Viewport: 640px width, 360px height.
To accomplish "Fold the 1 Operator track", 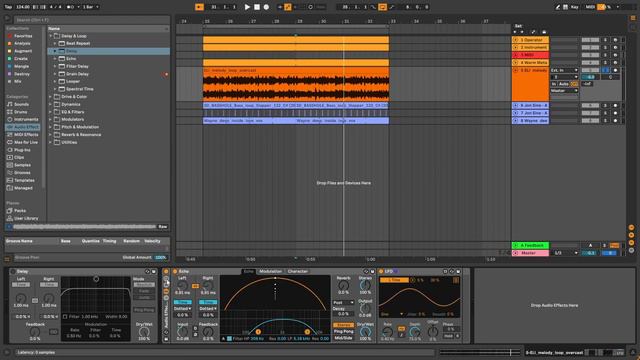I will pyautogui.click(x=516, y=40).
